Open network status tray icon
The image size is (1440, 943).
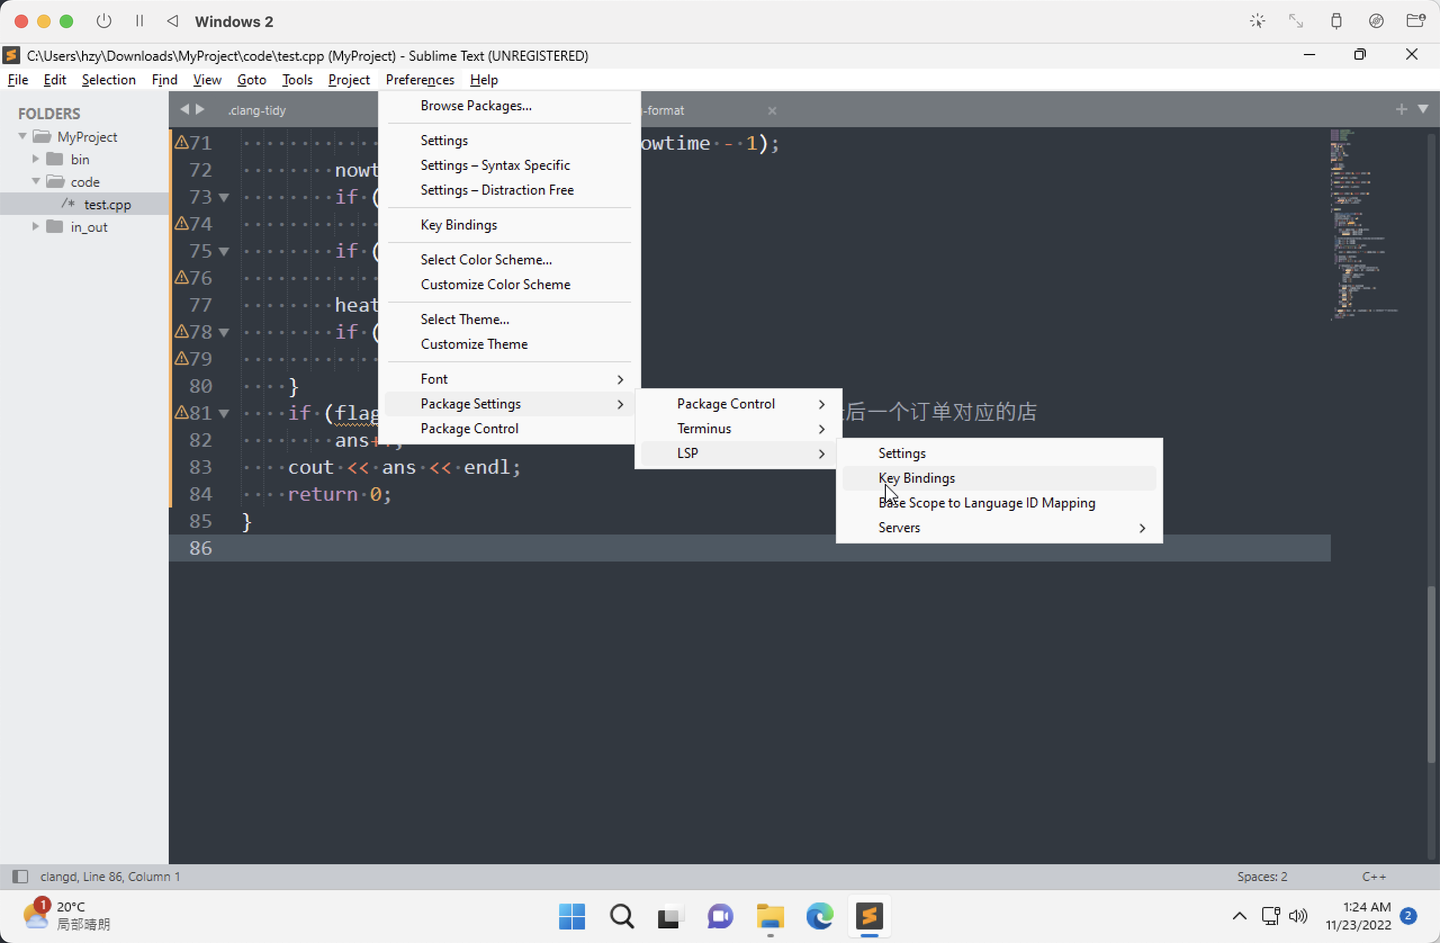pyautogui.click(x=1271, y=916)
